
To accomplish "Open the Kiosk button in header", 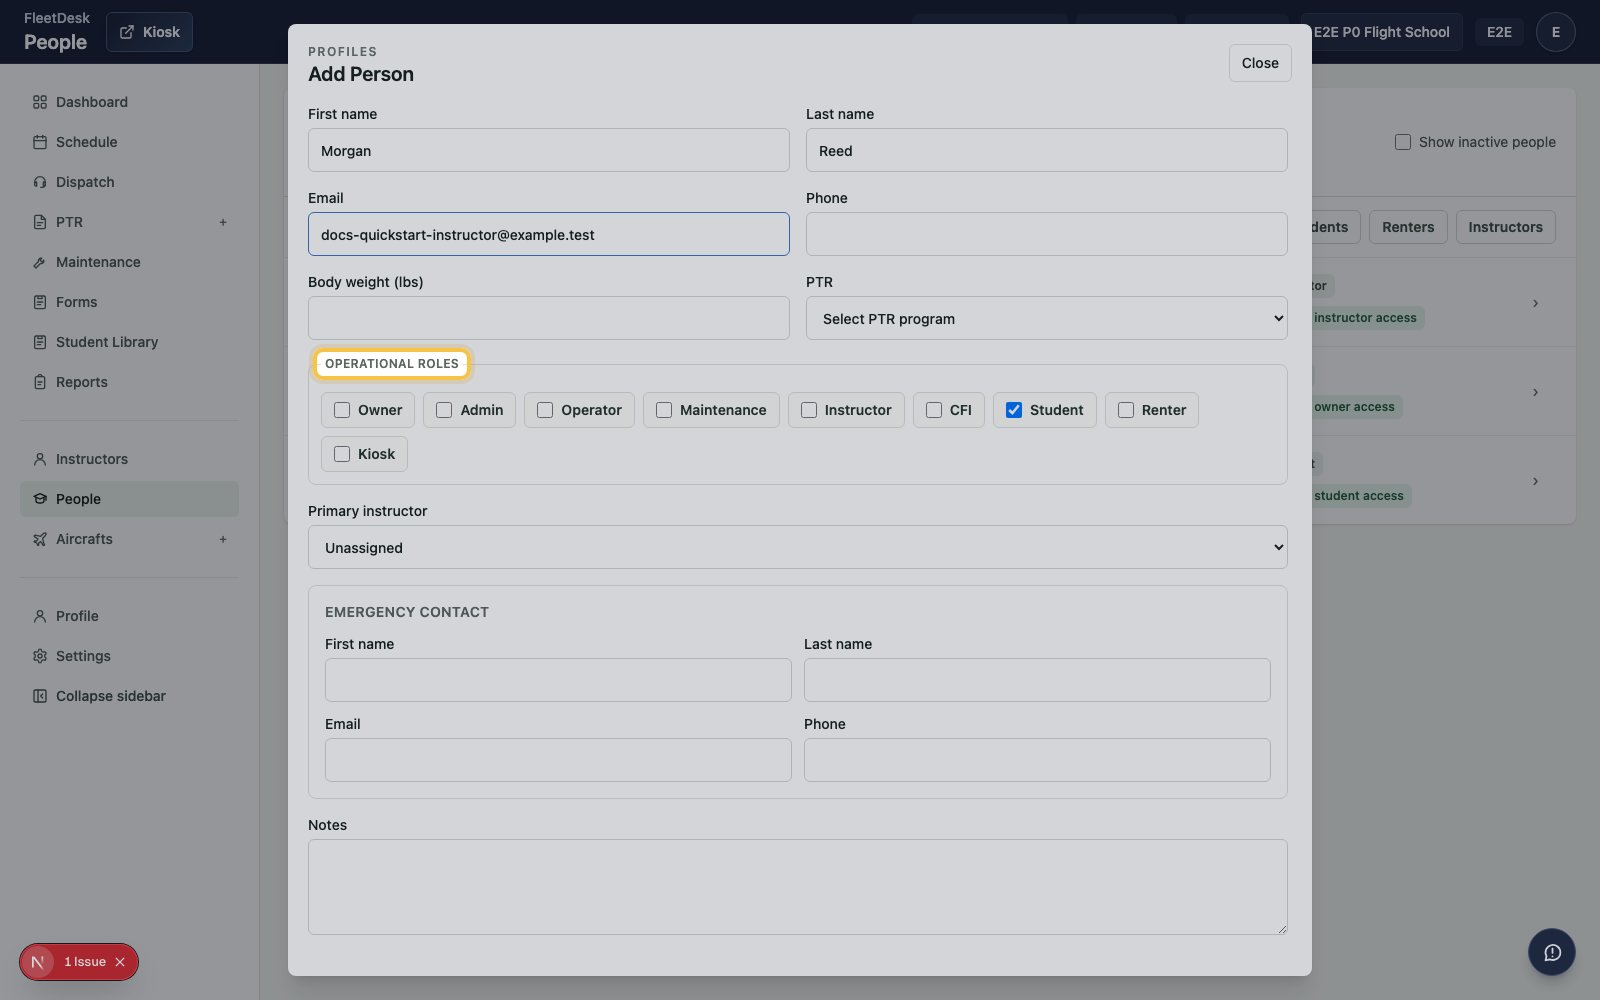I will click(149, 32).
